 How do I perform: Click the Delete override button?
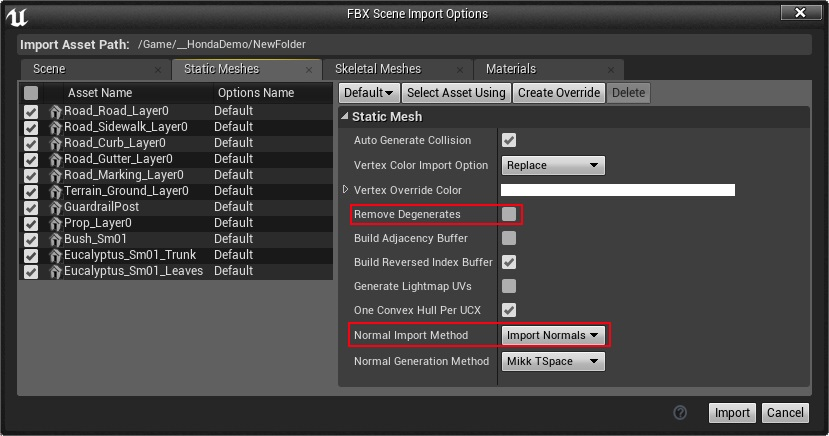click(629, 93)
